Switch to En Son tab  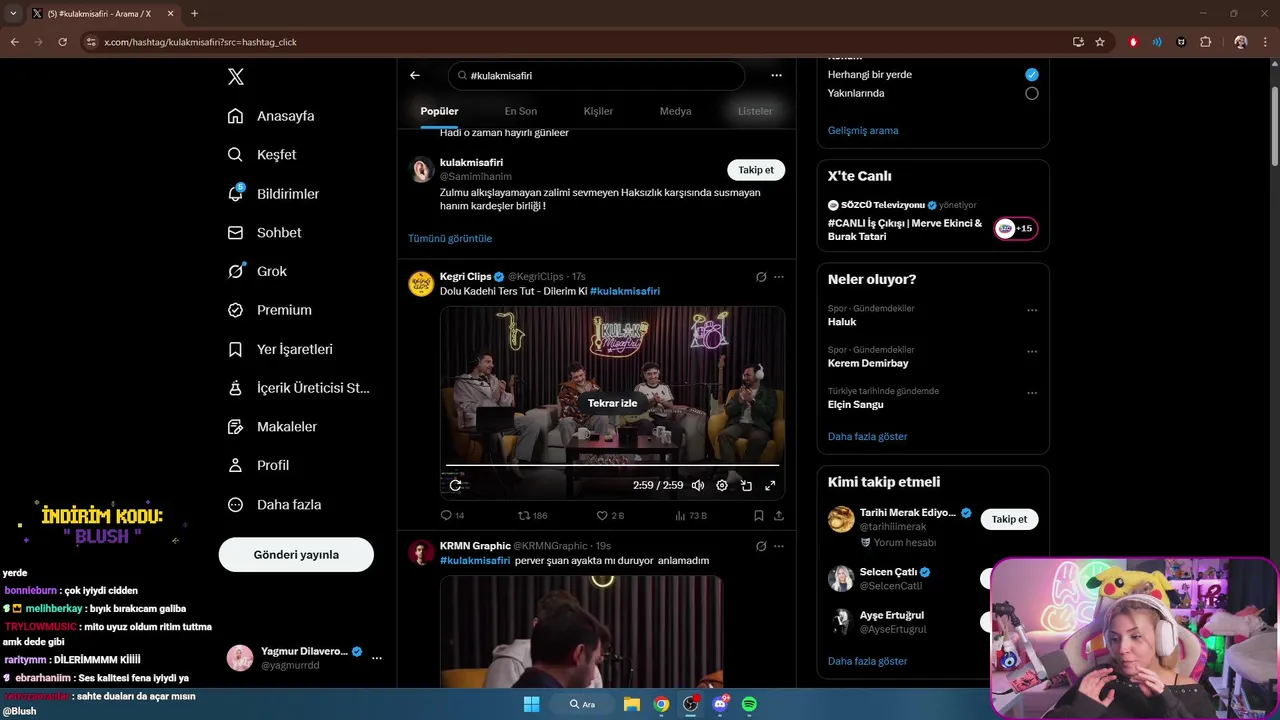(520, 111)
